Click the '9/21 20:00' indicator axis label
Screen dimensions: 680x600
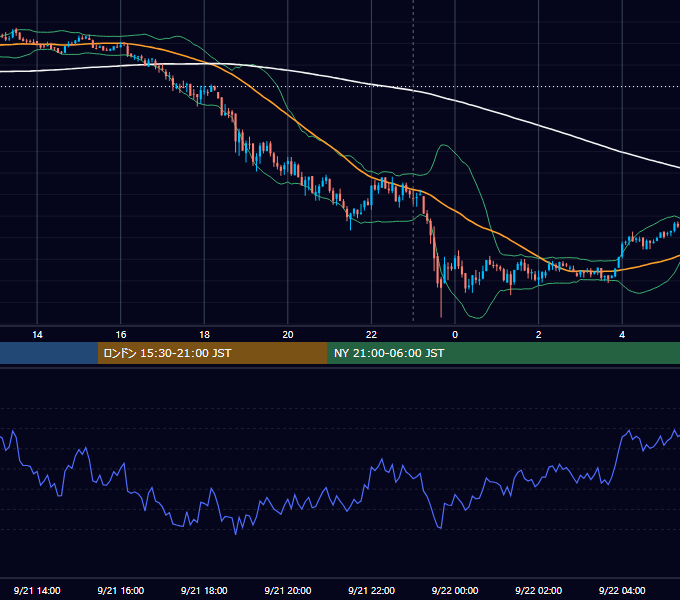pos(288,590)
